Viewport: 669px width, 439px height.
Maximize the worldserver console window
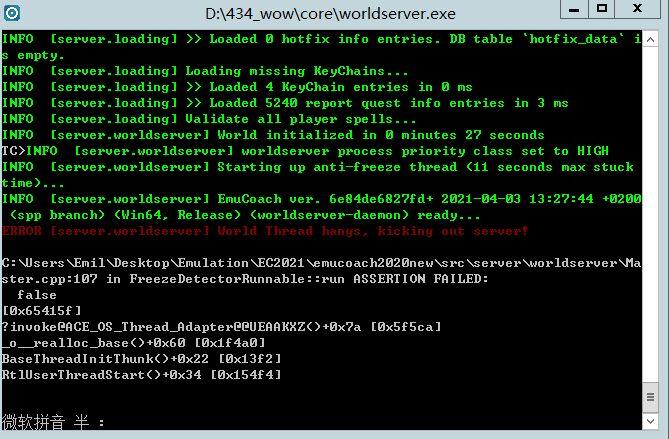point(602,9)
